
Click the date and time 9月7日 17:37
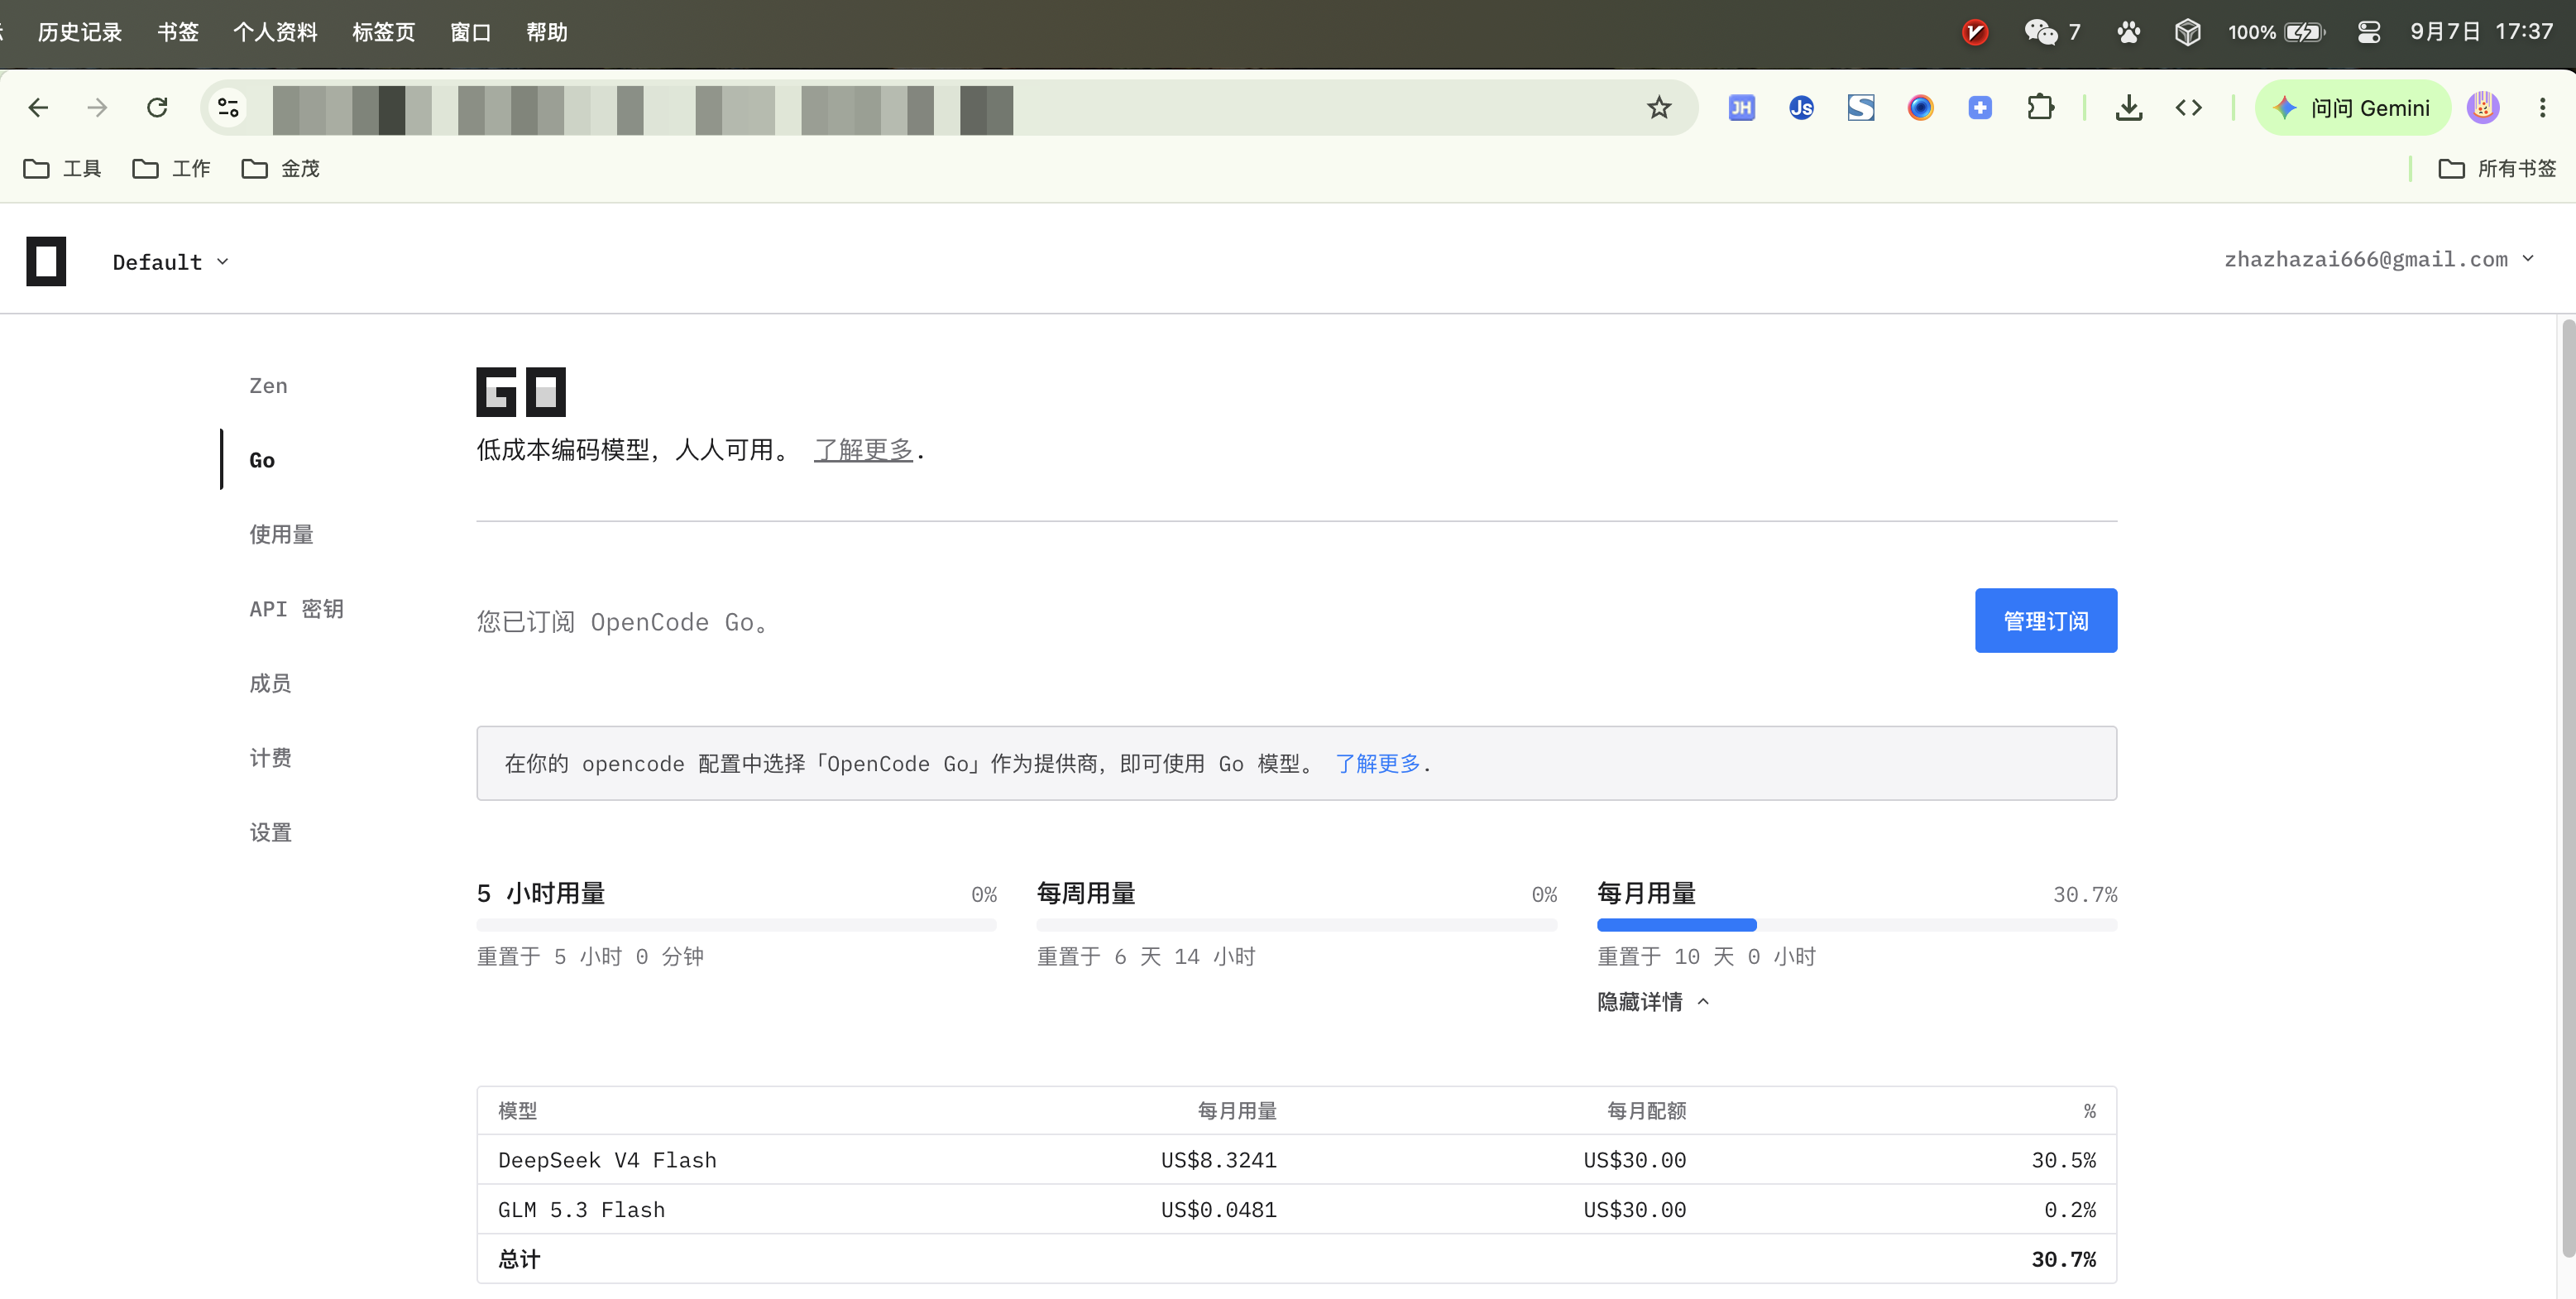2481,32
